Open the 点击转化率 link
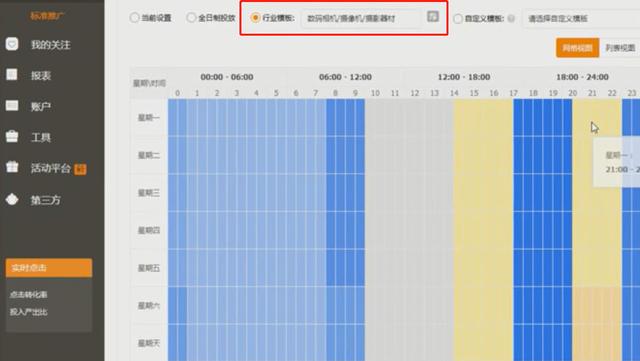This screenshot has height=361, width=640. 29,294
